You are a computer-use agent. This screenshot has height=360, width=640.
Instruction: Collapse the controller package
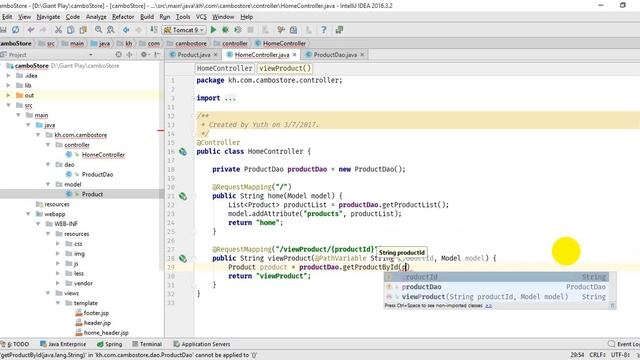pyautogui.click(x=48, y=145)
